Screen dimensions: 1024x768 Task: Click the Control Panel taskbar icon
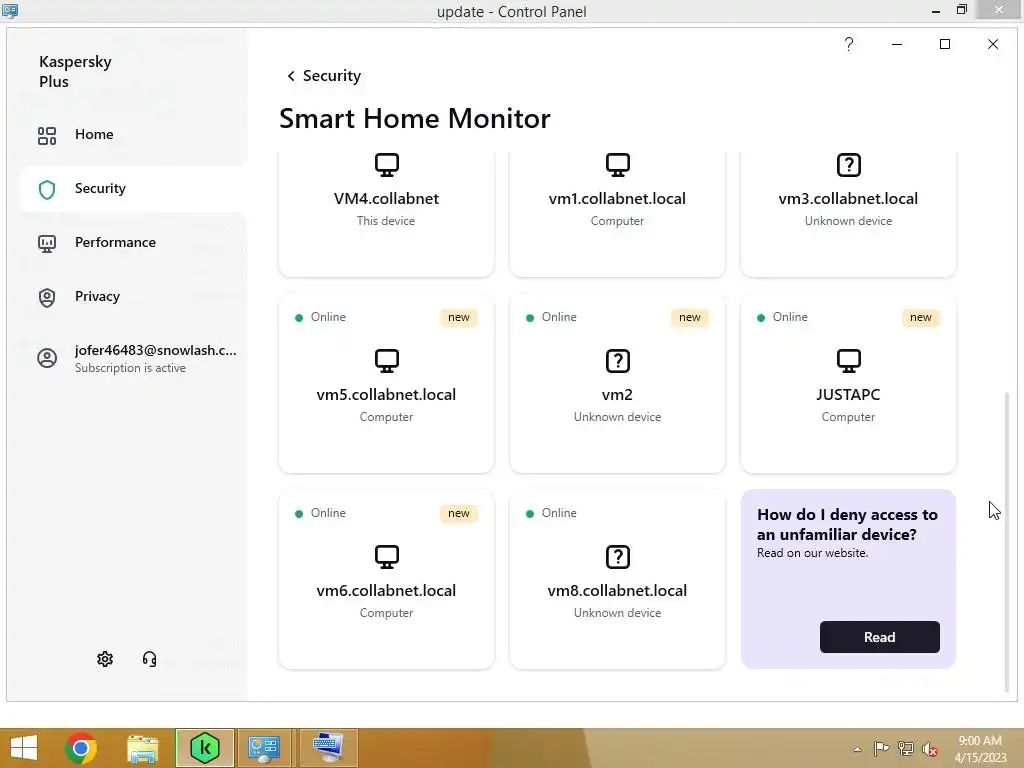coord(264,748)
